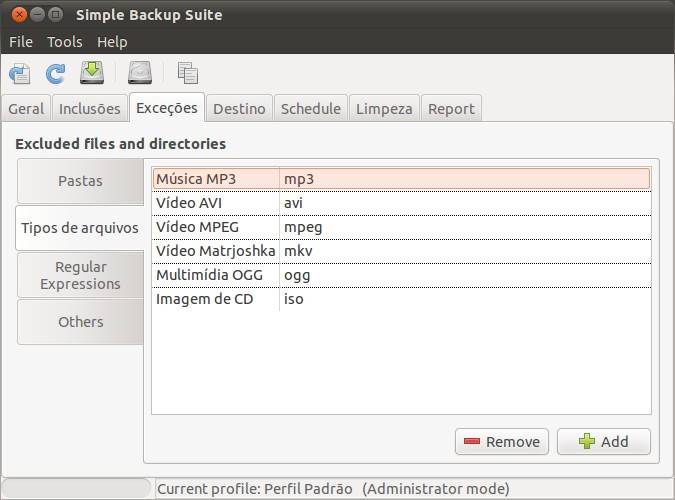Select the Others side tab
675x500 pixels.
81,322
